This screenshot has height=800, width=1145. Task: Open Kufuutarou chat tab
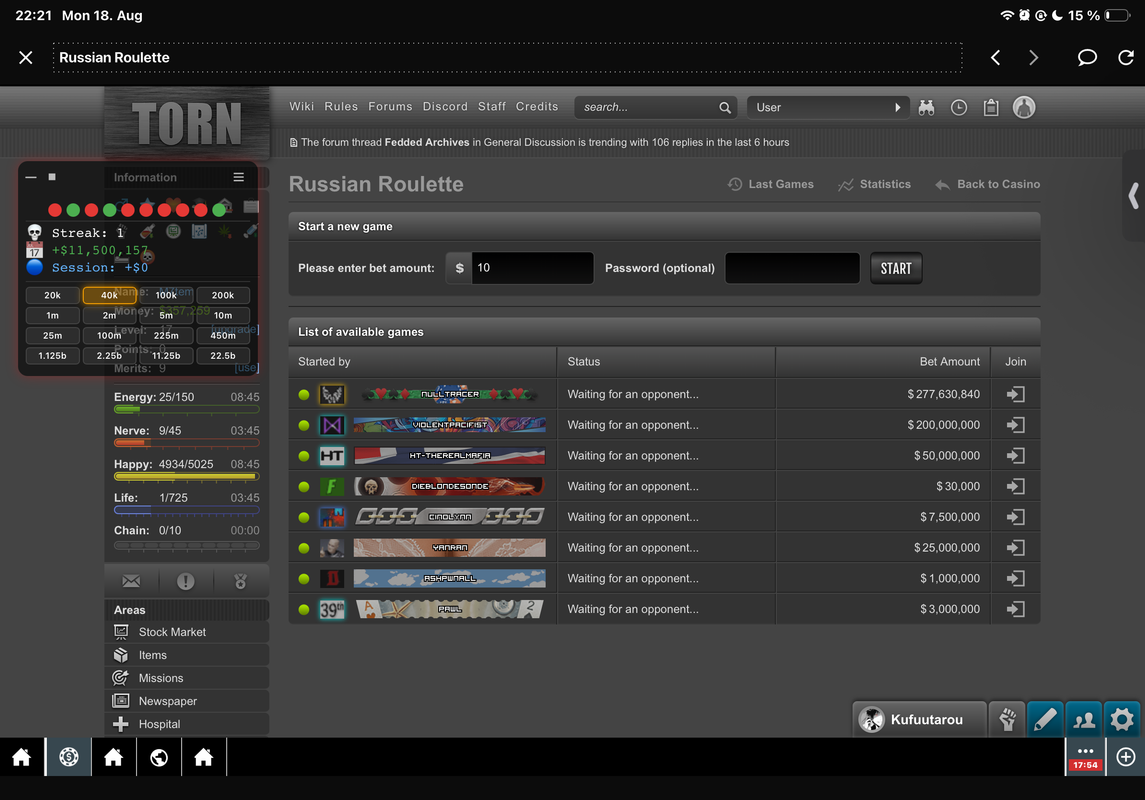pyautogui.click(x=919, y=720)
